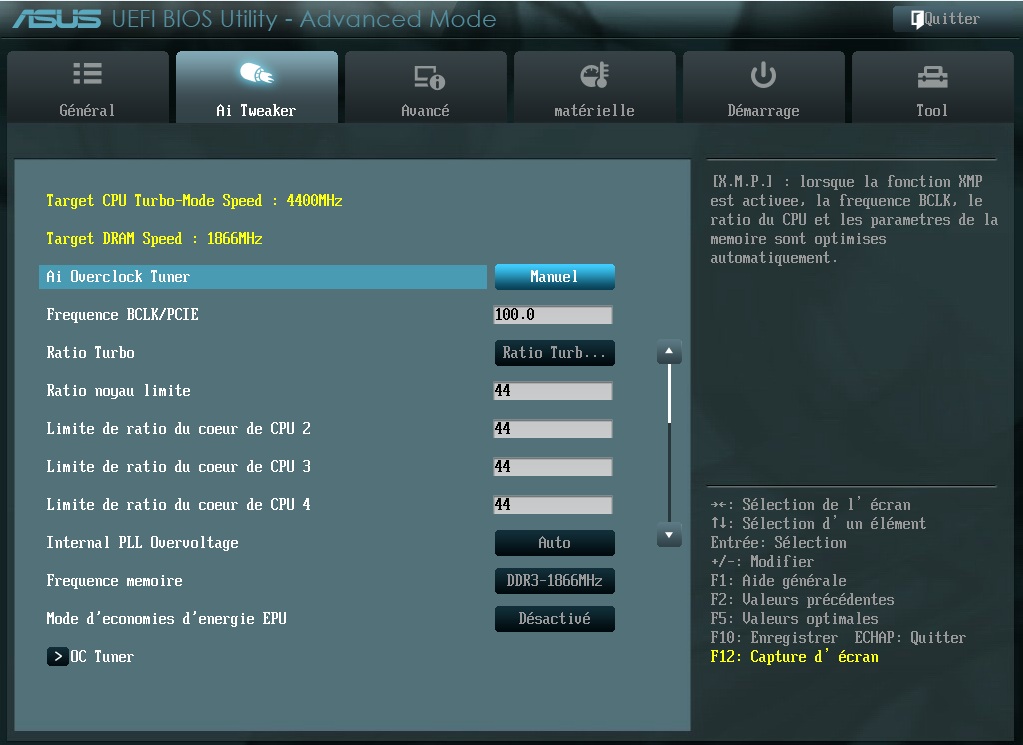Edit the Ratio noyau limite field

pos(552,391)
